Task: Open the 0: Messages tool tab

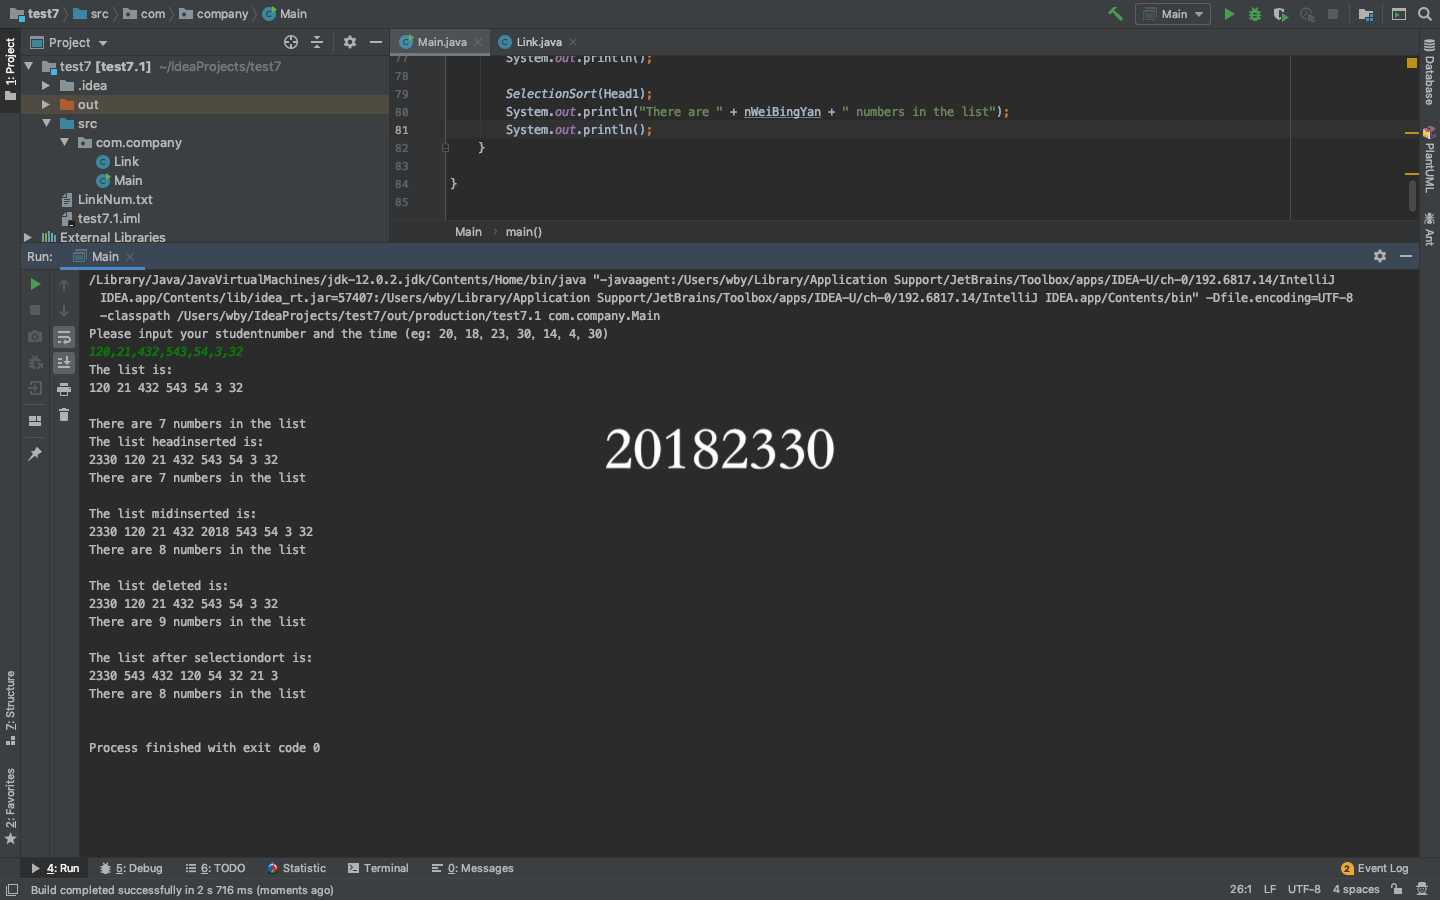Action: click(x=472, y=868)
